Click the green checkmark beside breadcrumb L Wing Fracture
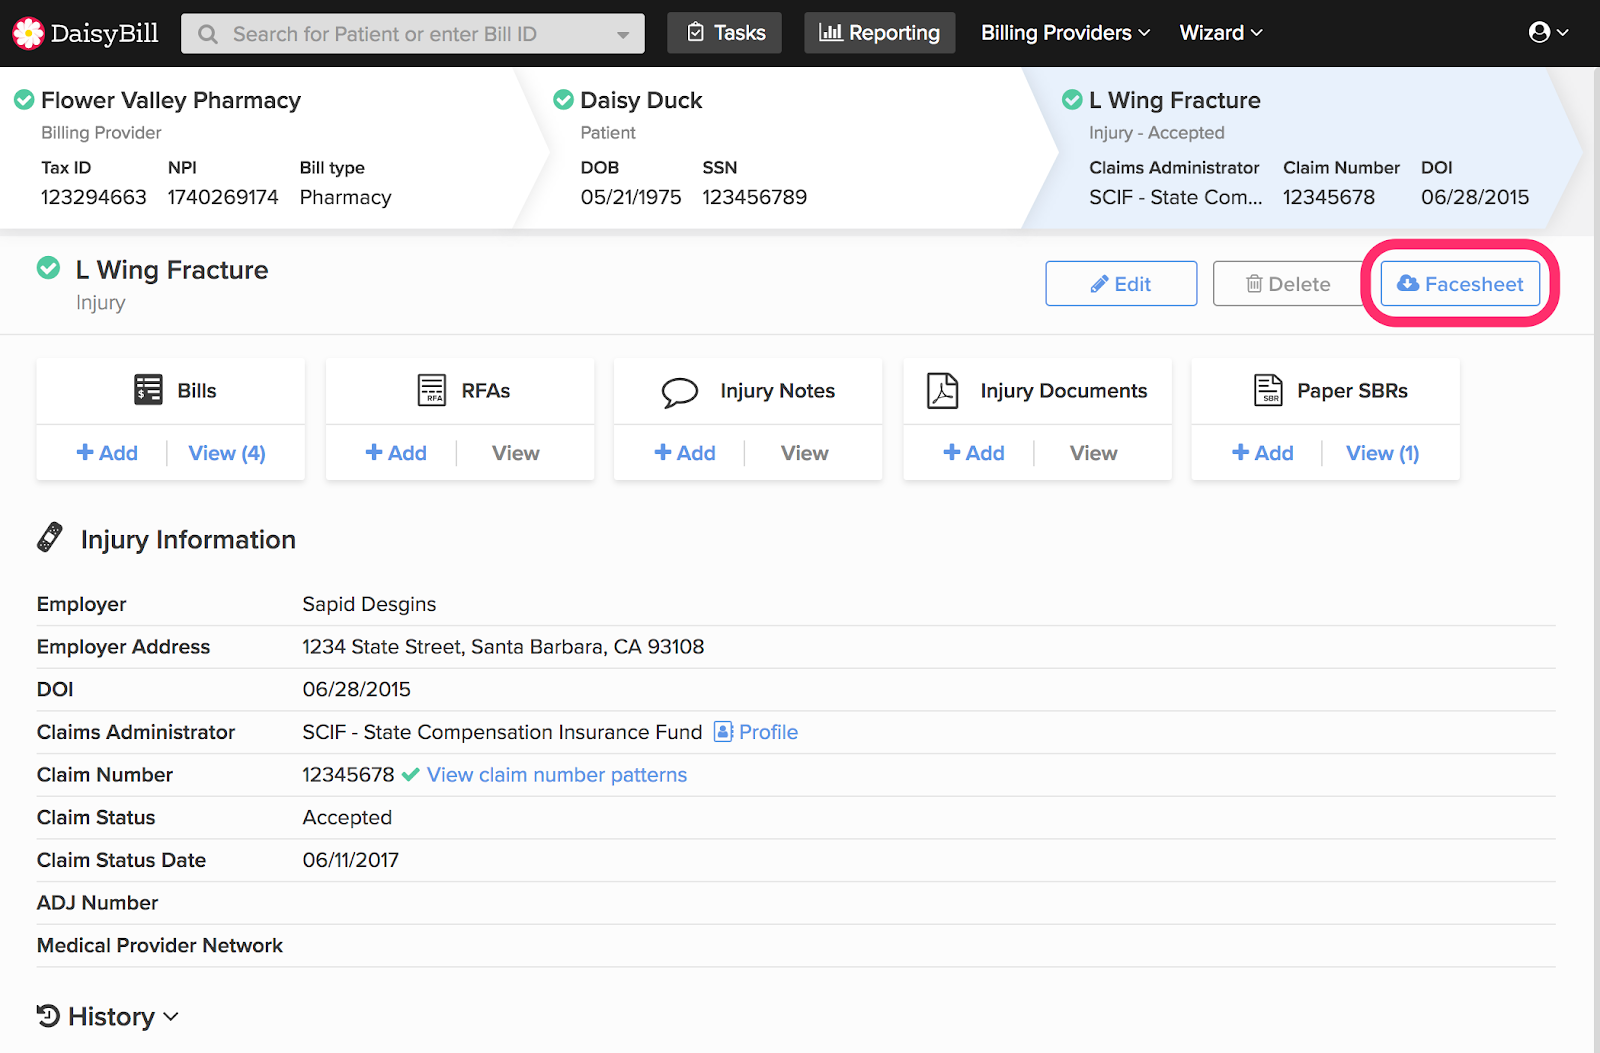The height and width of the screenshot is (1053, 1600). [1072, 100]
